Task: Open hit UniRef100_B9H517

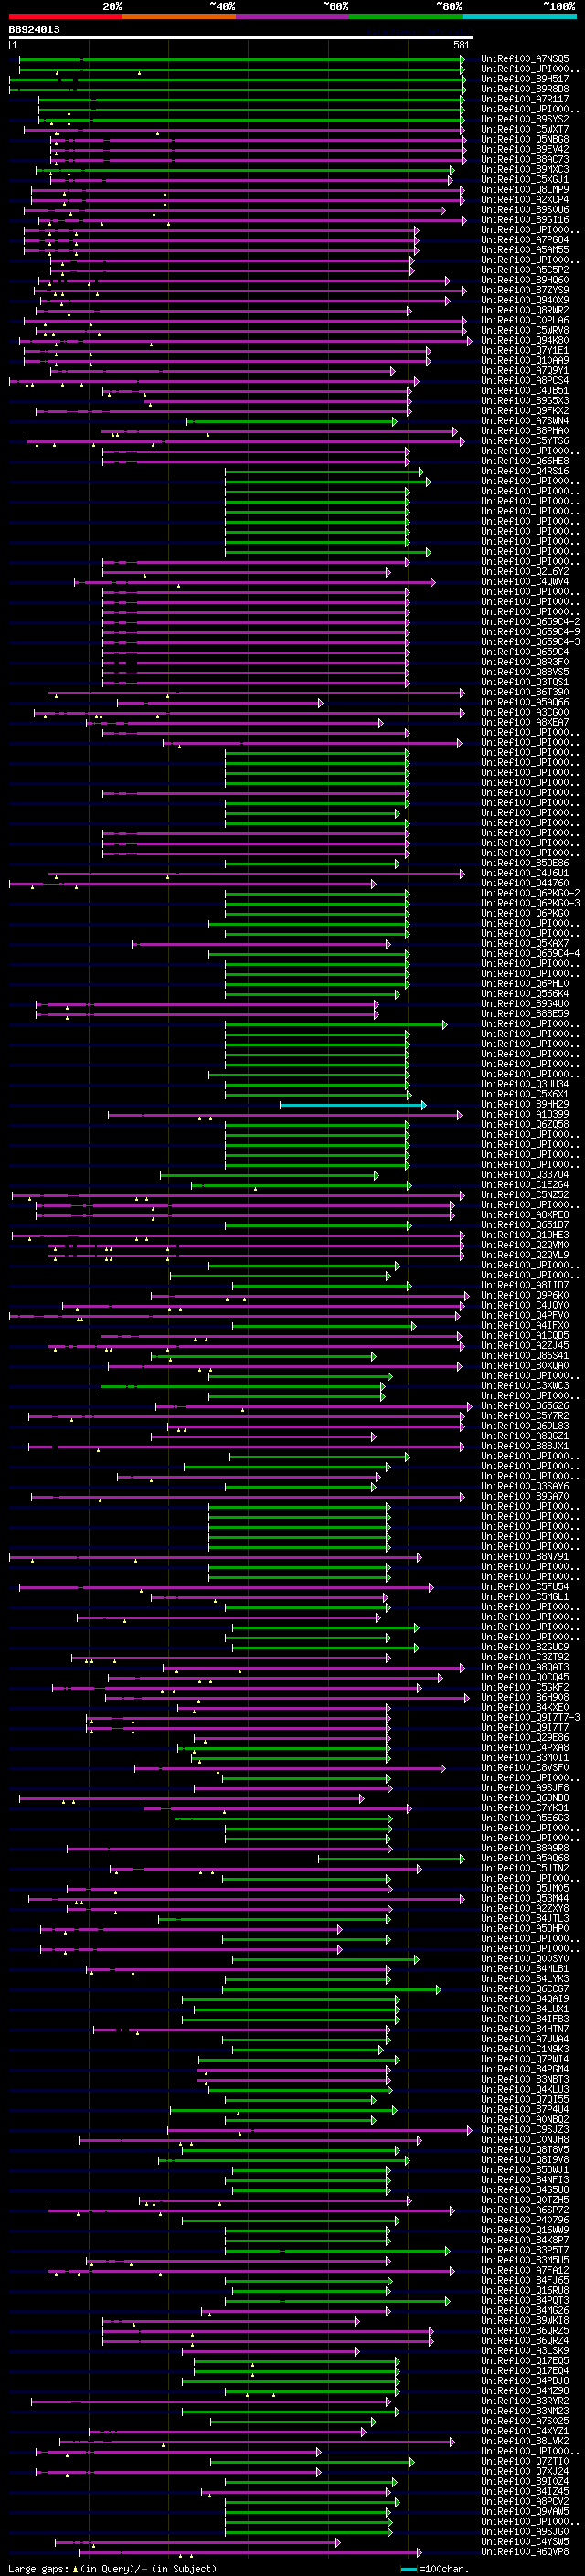Action: pyautogui.click(x=525, y=79)
